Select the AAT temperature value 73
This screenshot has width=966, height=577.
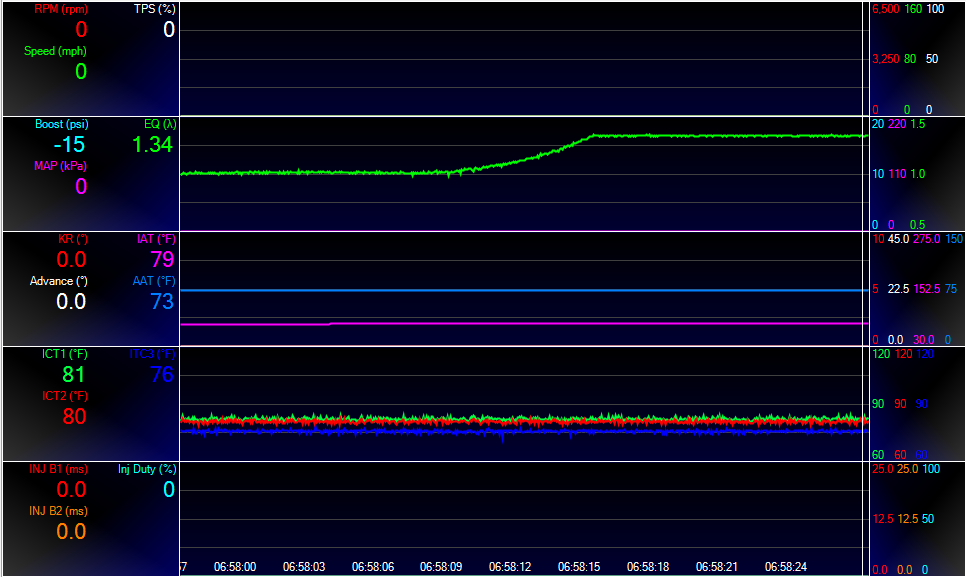coord(162,302)
